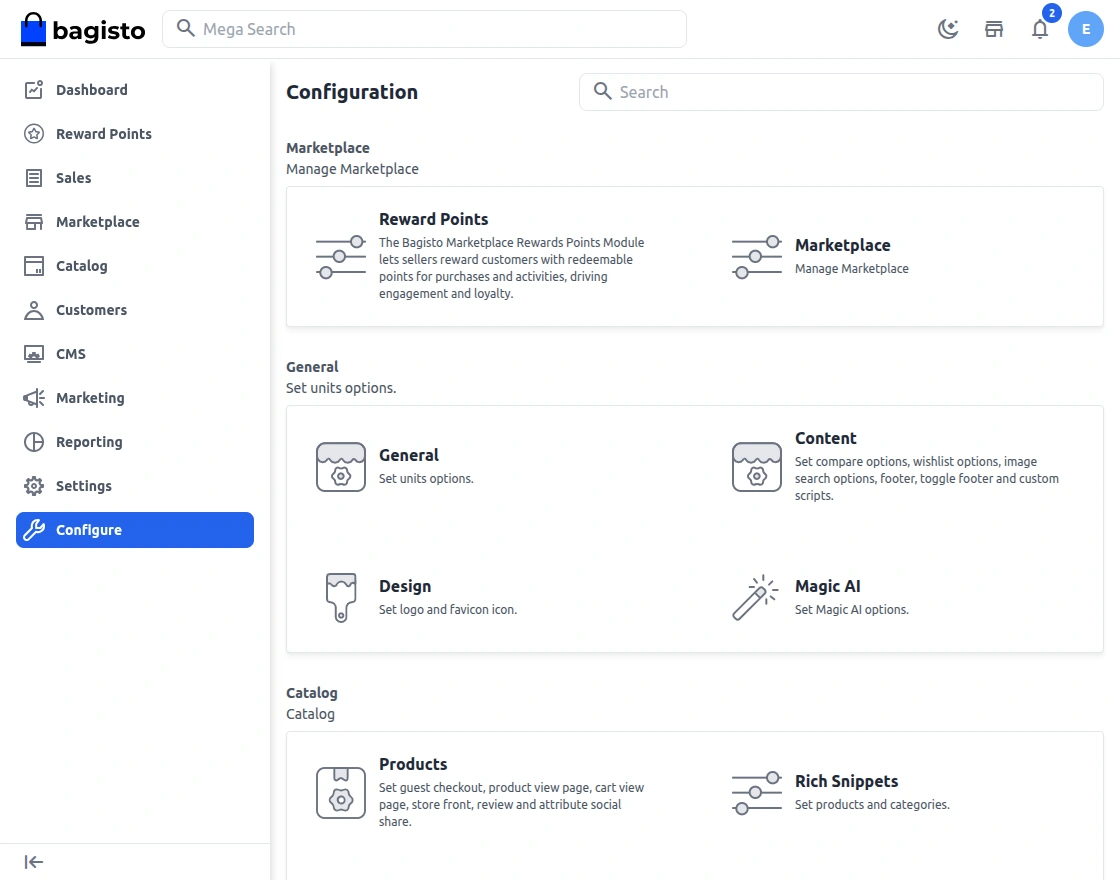
Task: Click the Catalog icon in sidebar
Action: [34, 266]
